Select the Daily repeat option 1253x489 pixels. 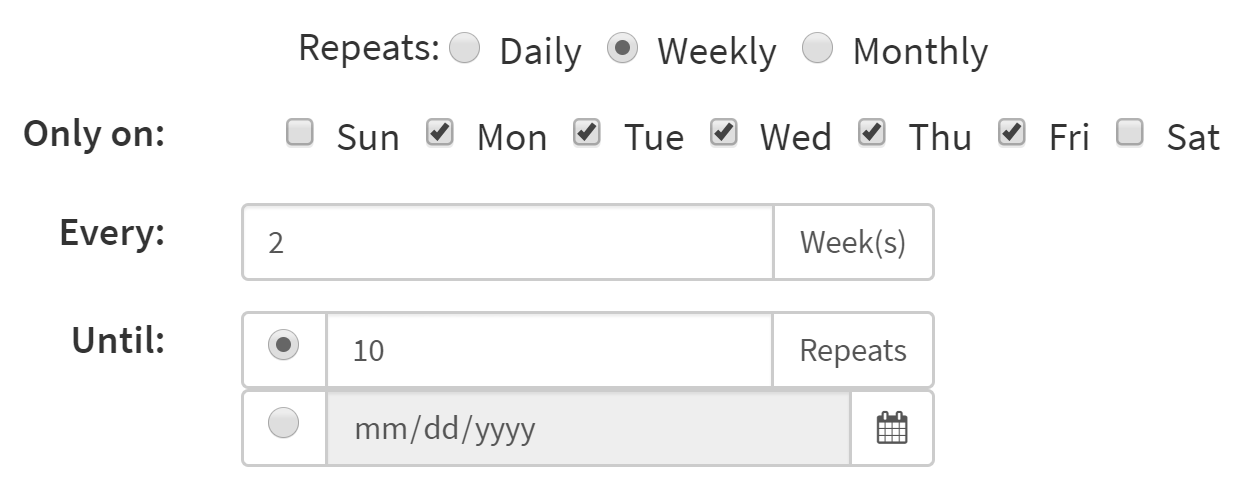[x=465, y=48]
